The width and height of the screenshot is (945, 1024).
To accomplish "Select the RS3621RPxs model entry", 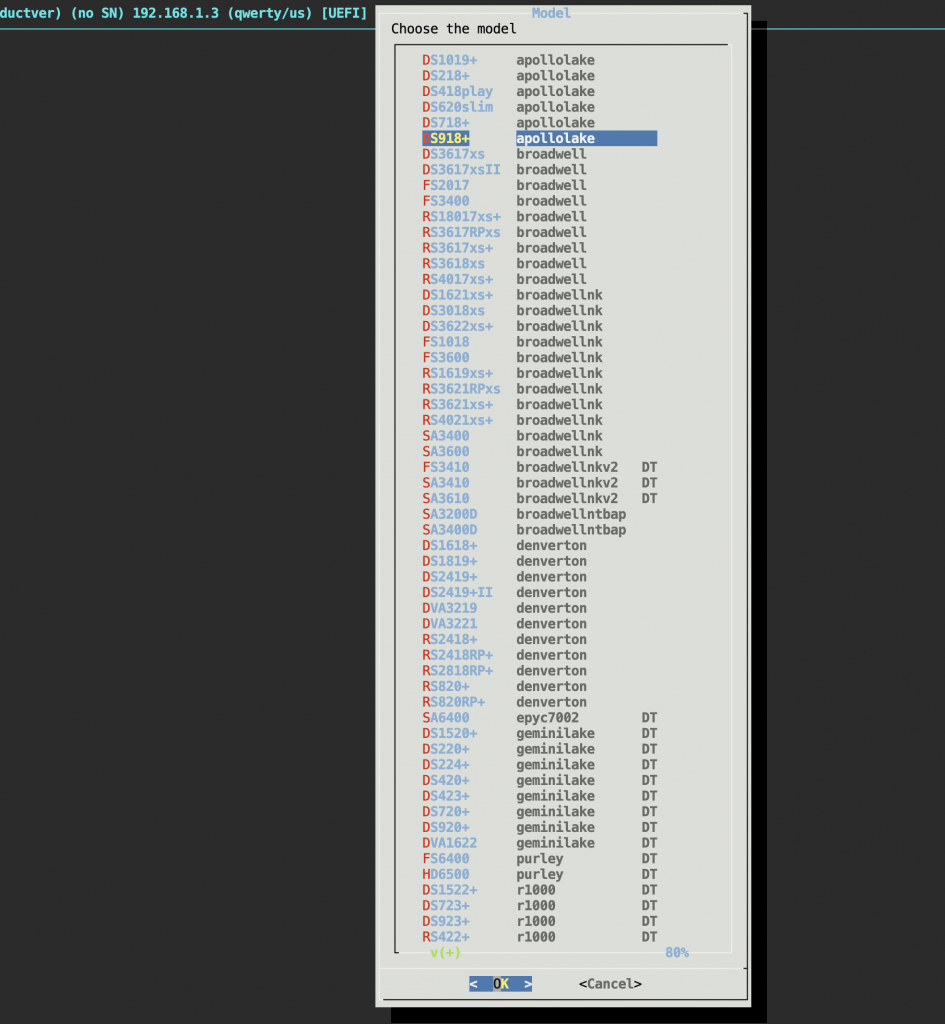I will (461, 389).
